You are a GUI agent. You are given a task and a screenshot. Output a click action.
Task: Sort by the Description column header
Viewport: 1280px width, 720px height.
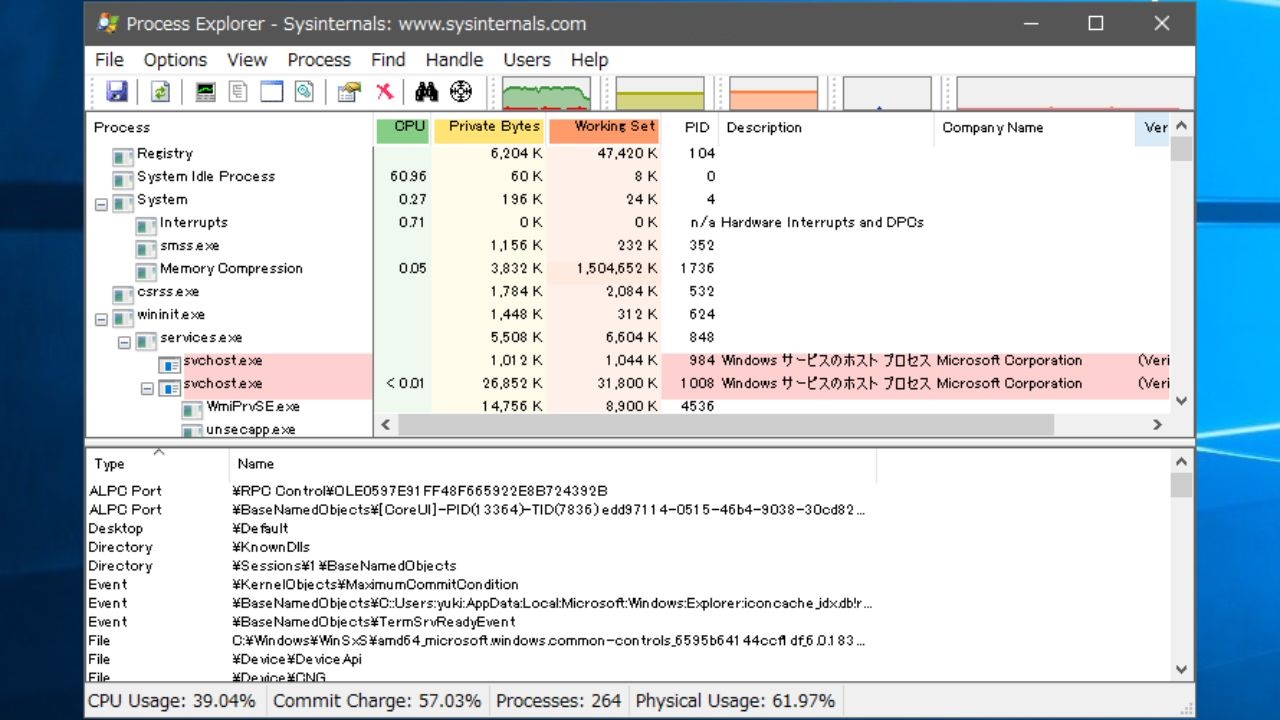[x=826, y=128]
